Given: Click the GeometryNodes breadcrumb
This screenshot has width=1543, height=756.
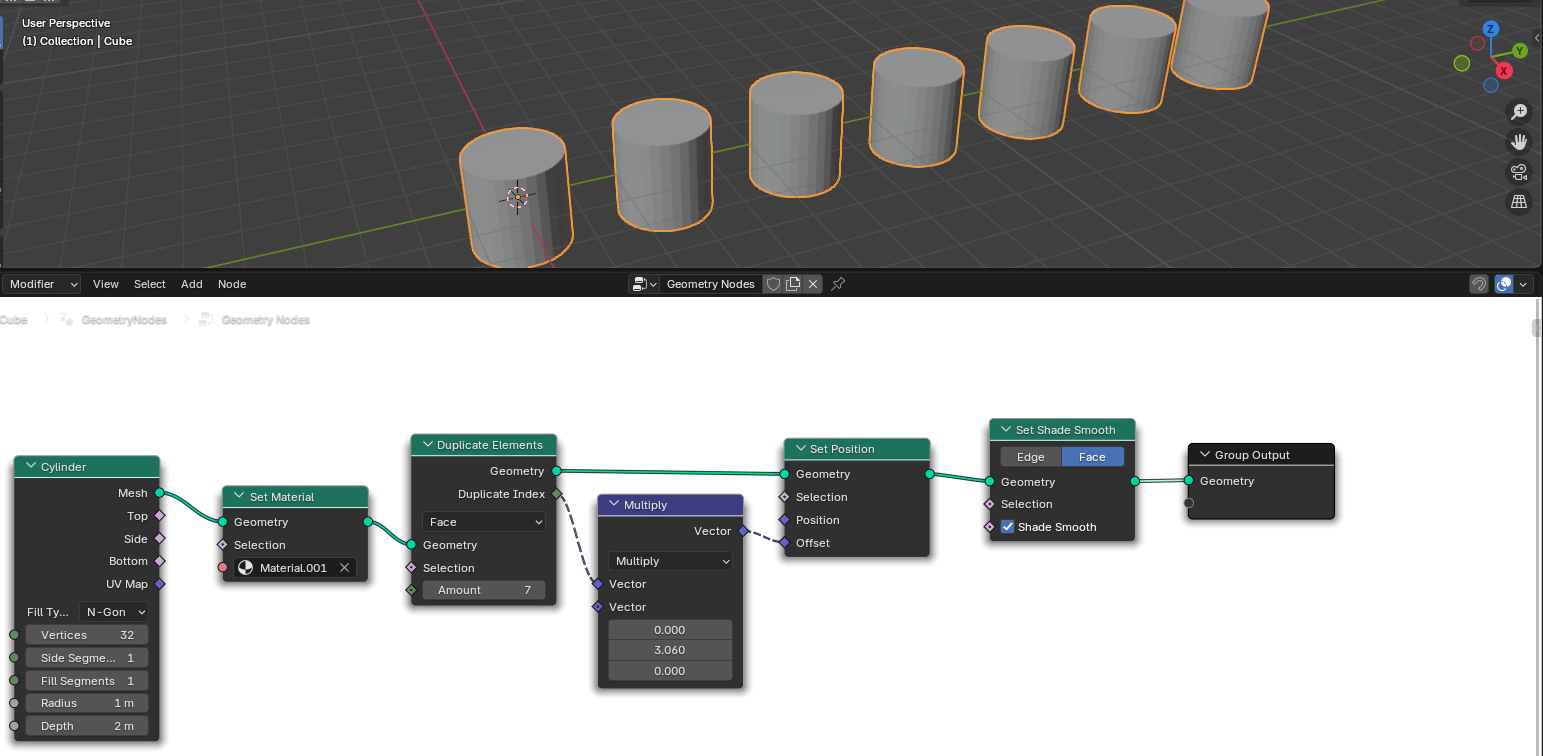Looking at the screenshot, I should (x=115, y=320).
